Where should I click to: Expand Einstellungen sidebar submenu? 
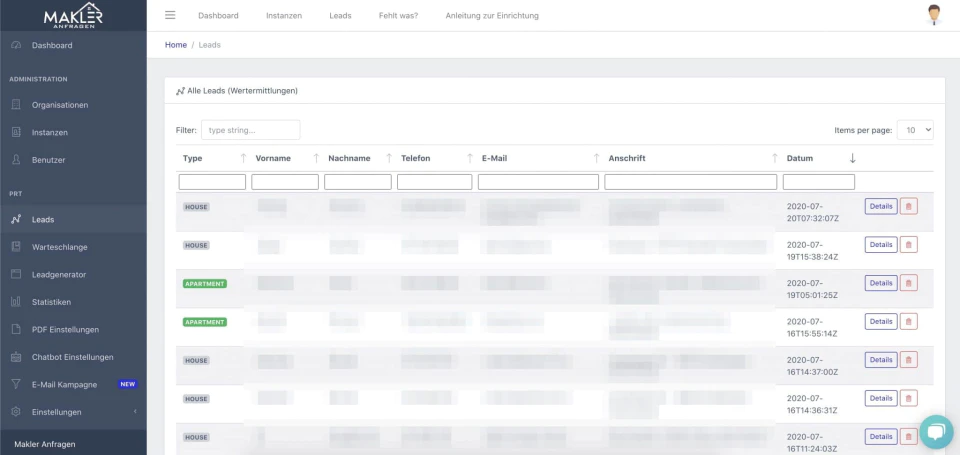pyautogui.click(x=73, y=412)
